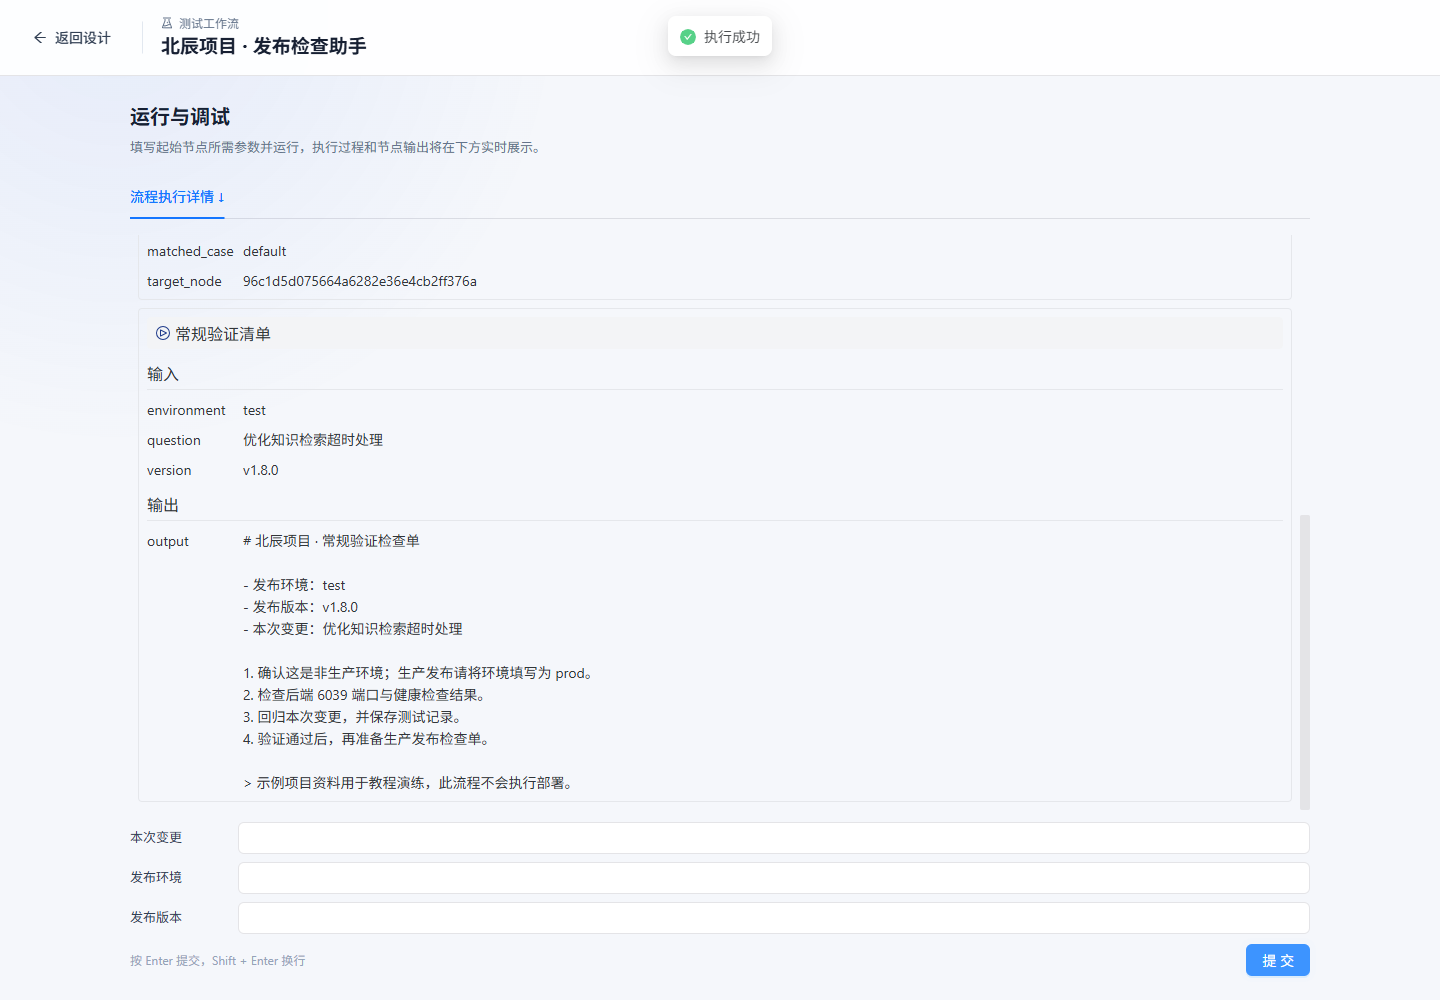Click the line 本次变更：优化知识检索超时处理 in output

point(353,629)
